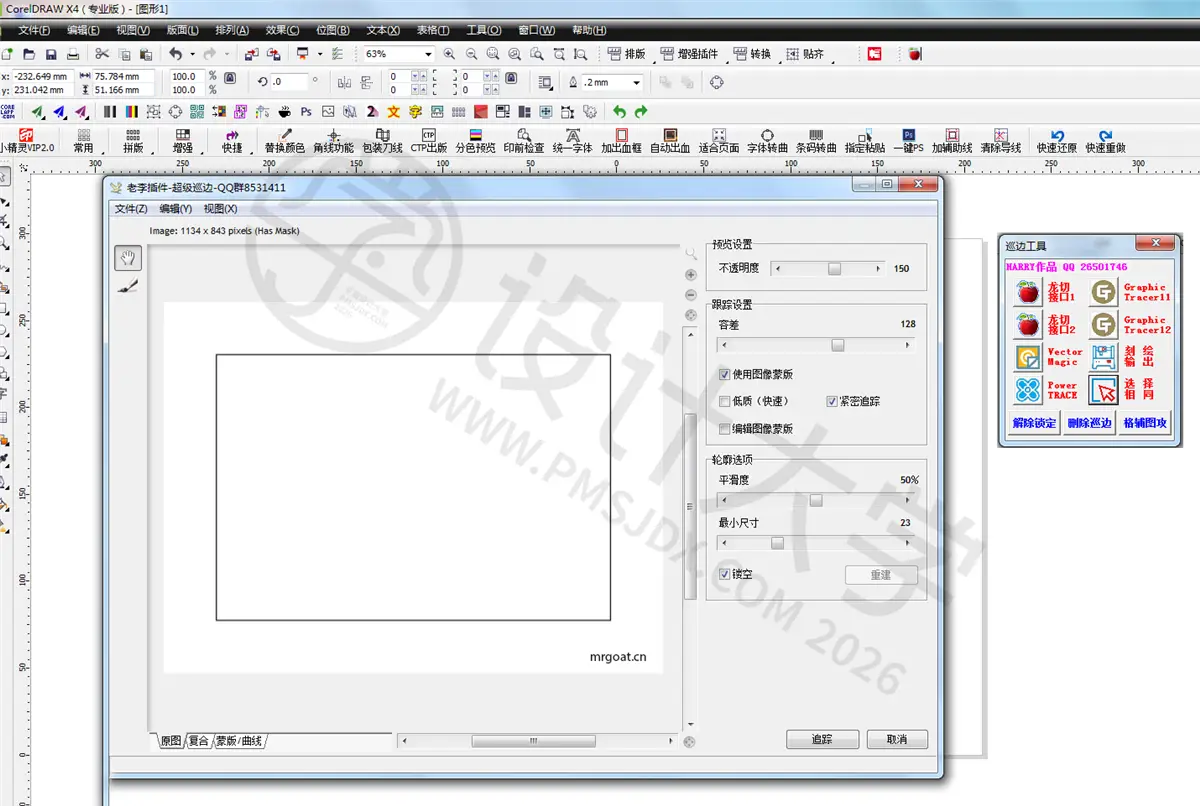
Task: Toggle the lock ratio button beside scale percent
Action: 230,76
